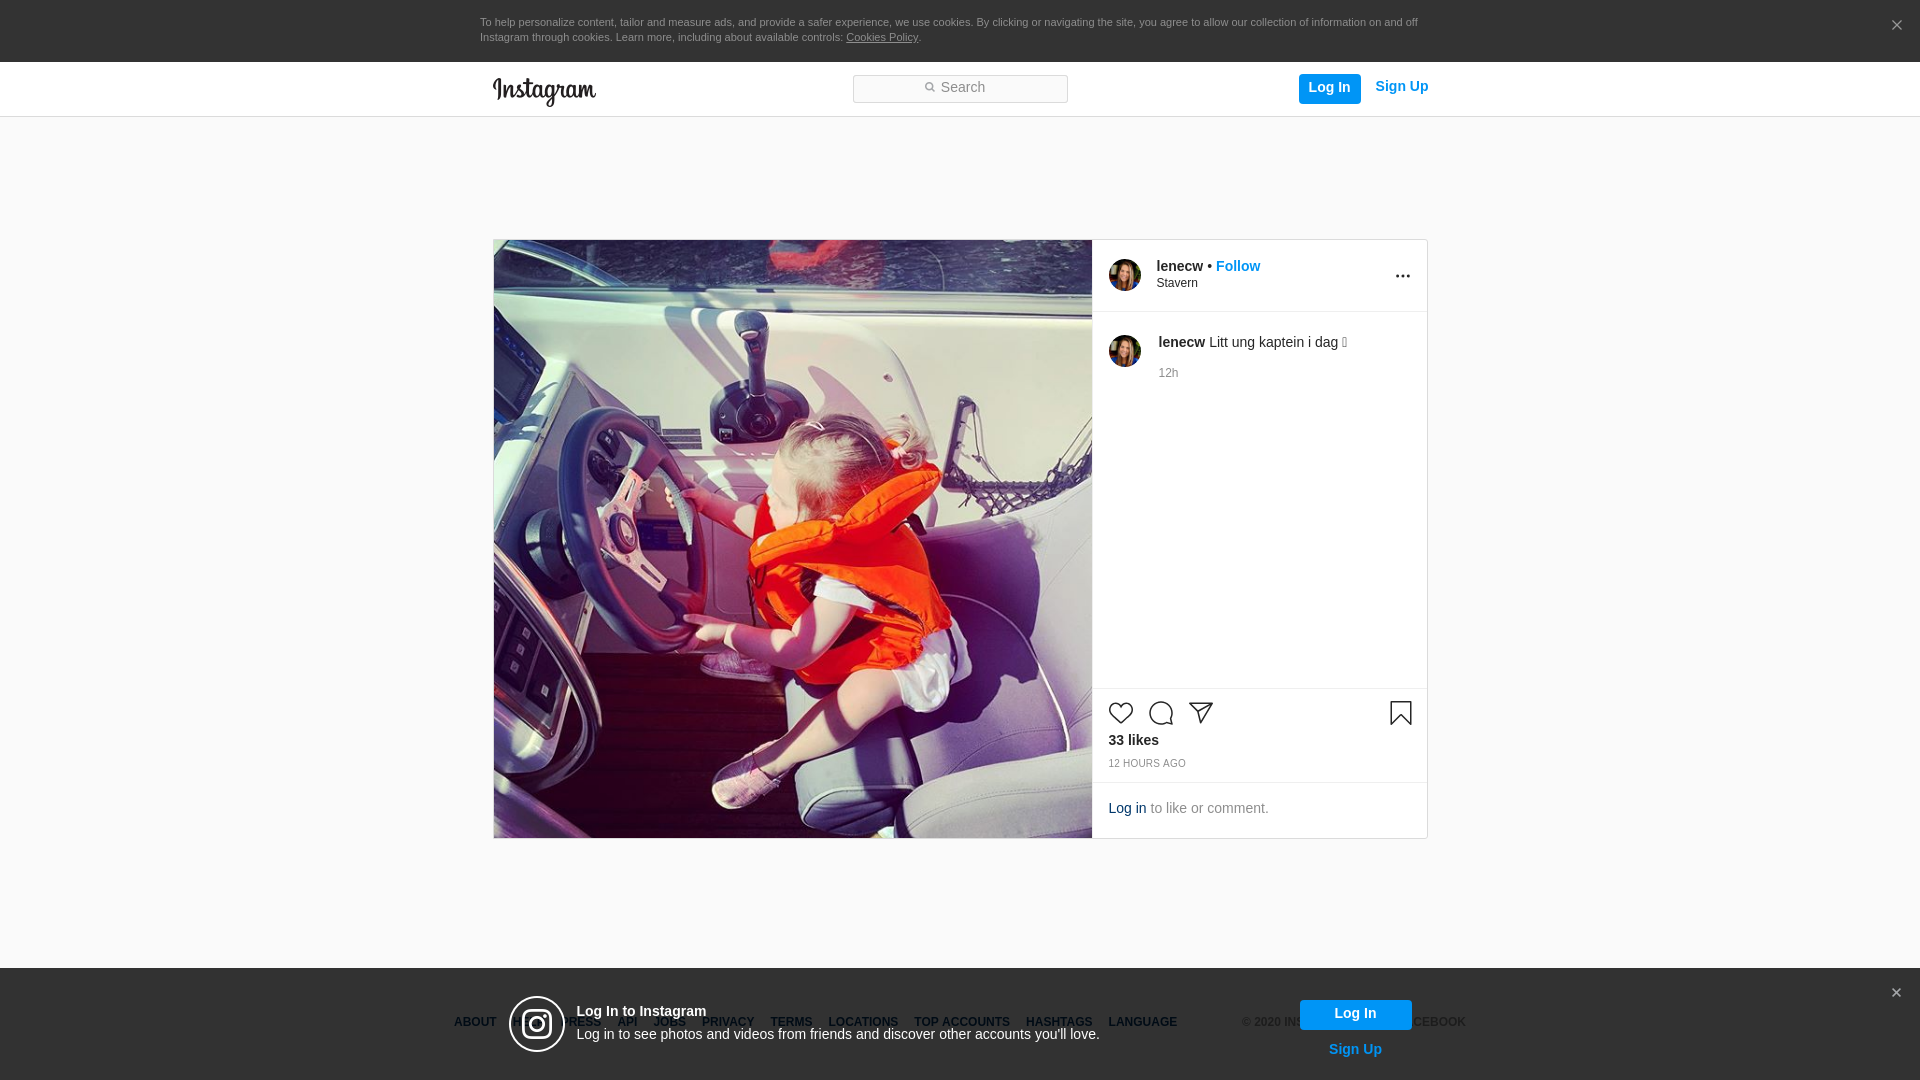Click the comment bubble icon
This screenshot has height=1080, width=1920.
click(1160, 713)
